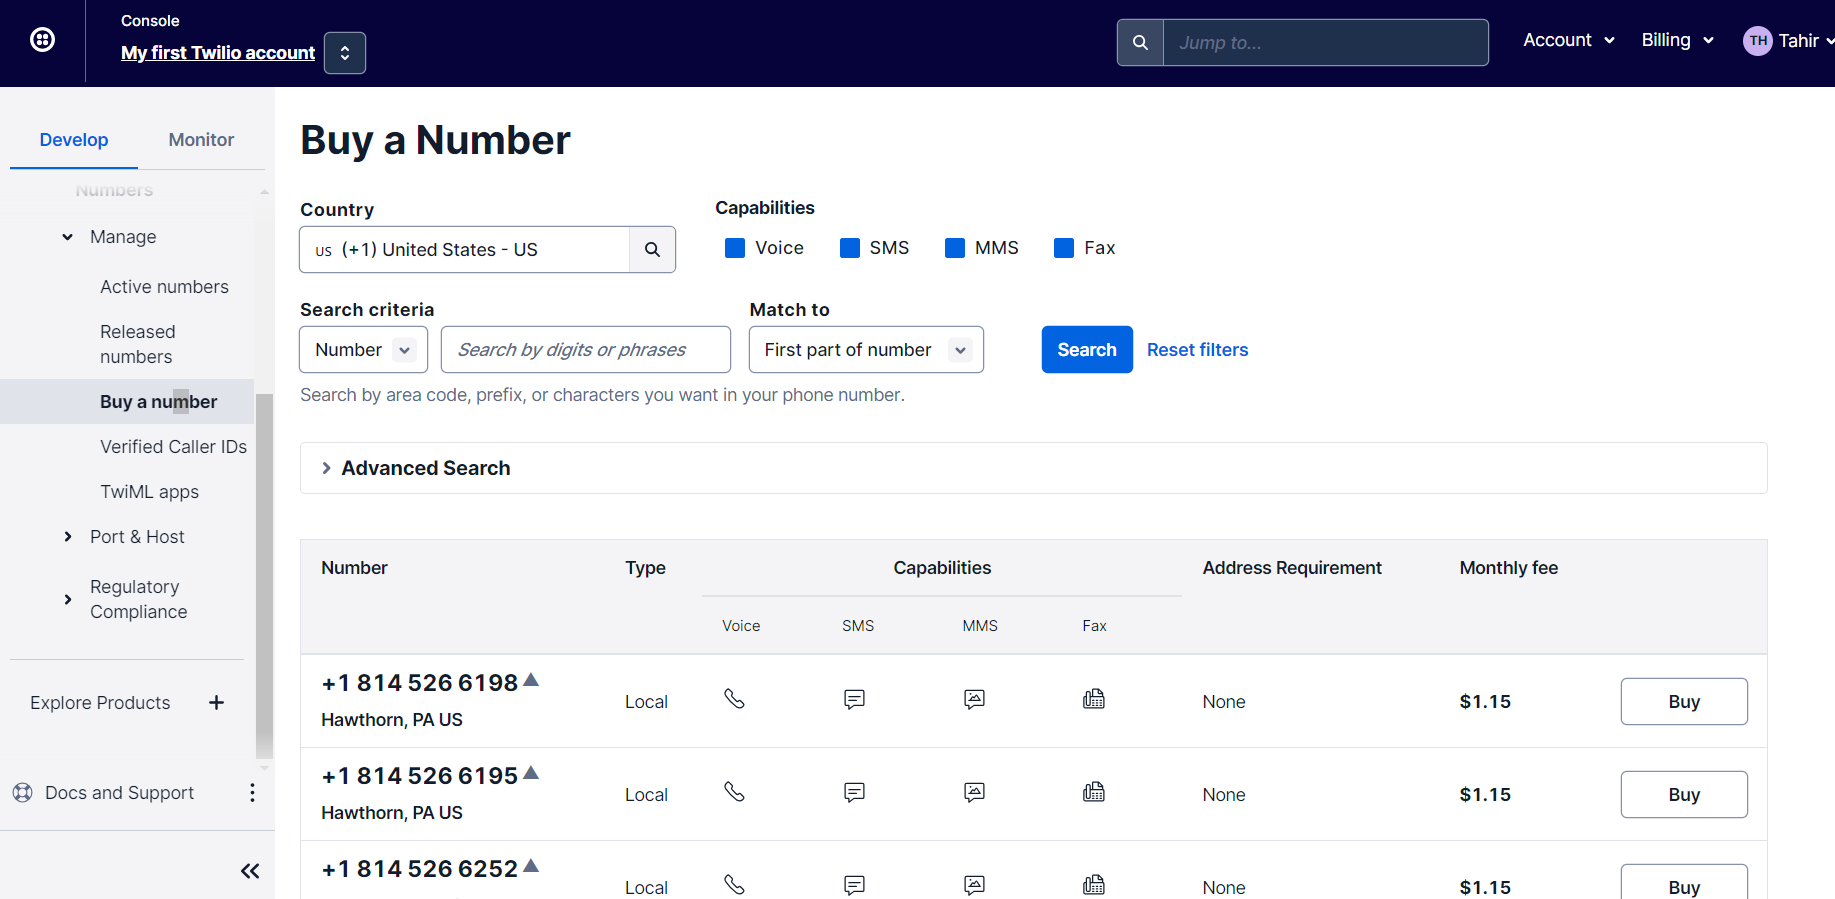
Task: Click the Monthly fee column header
Action: coord(1508,568)
